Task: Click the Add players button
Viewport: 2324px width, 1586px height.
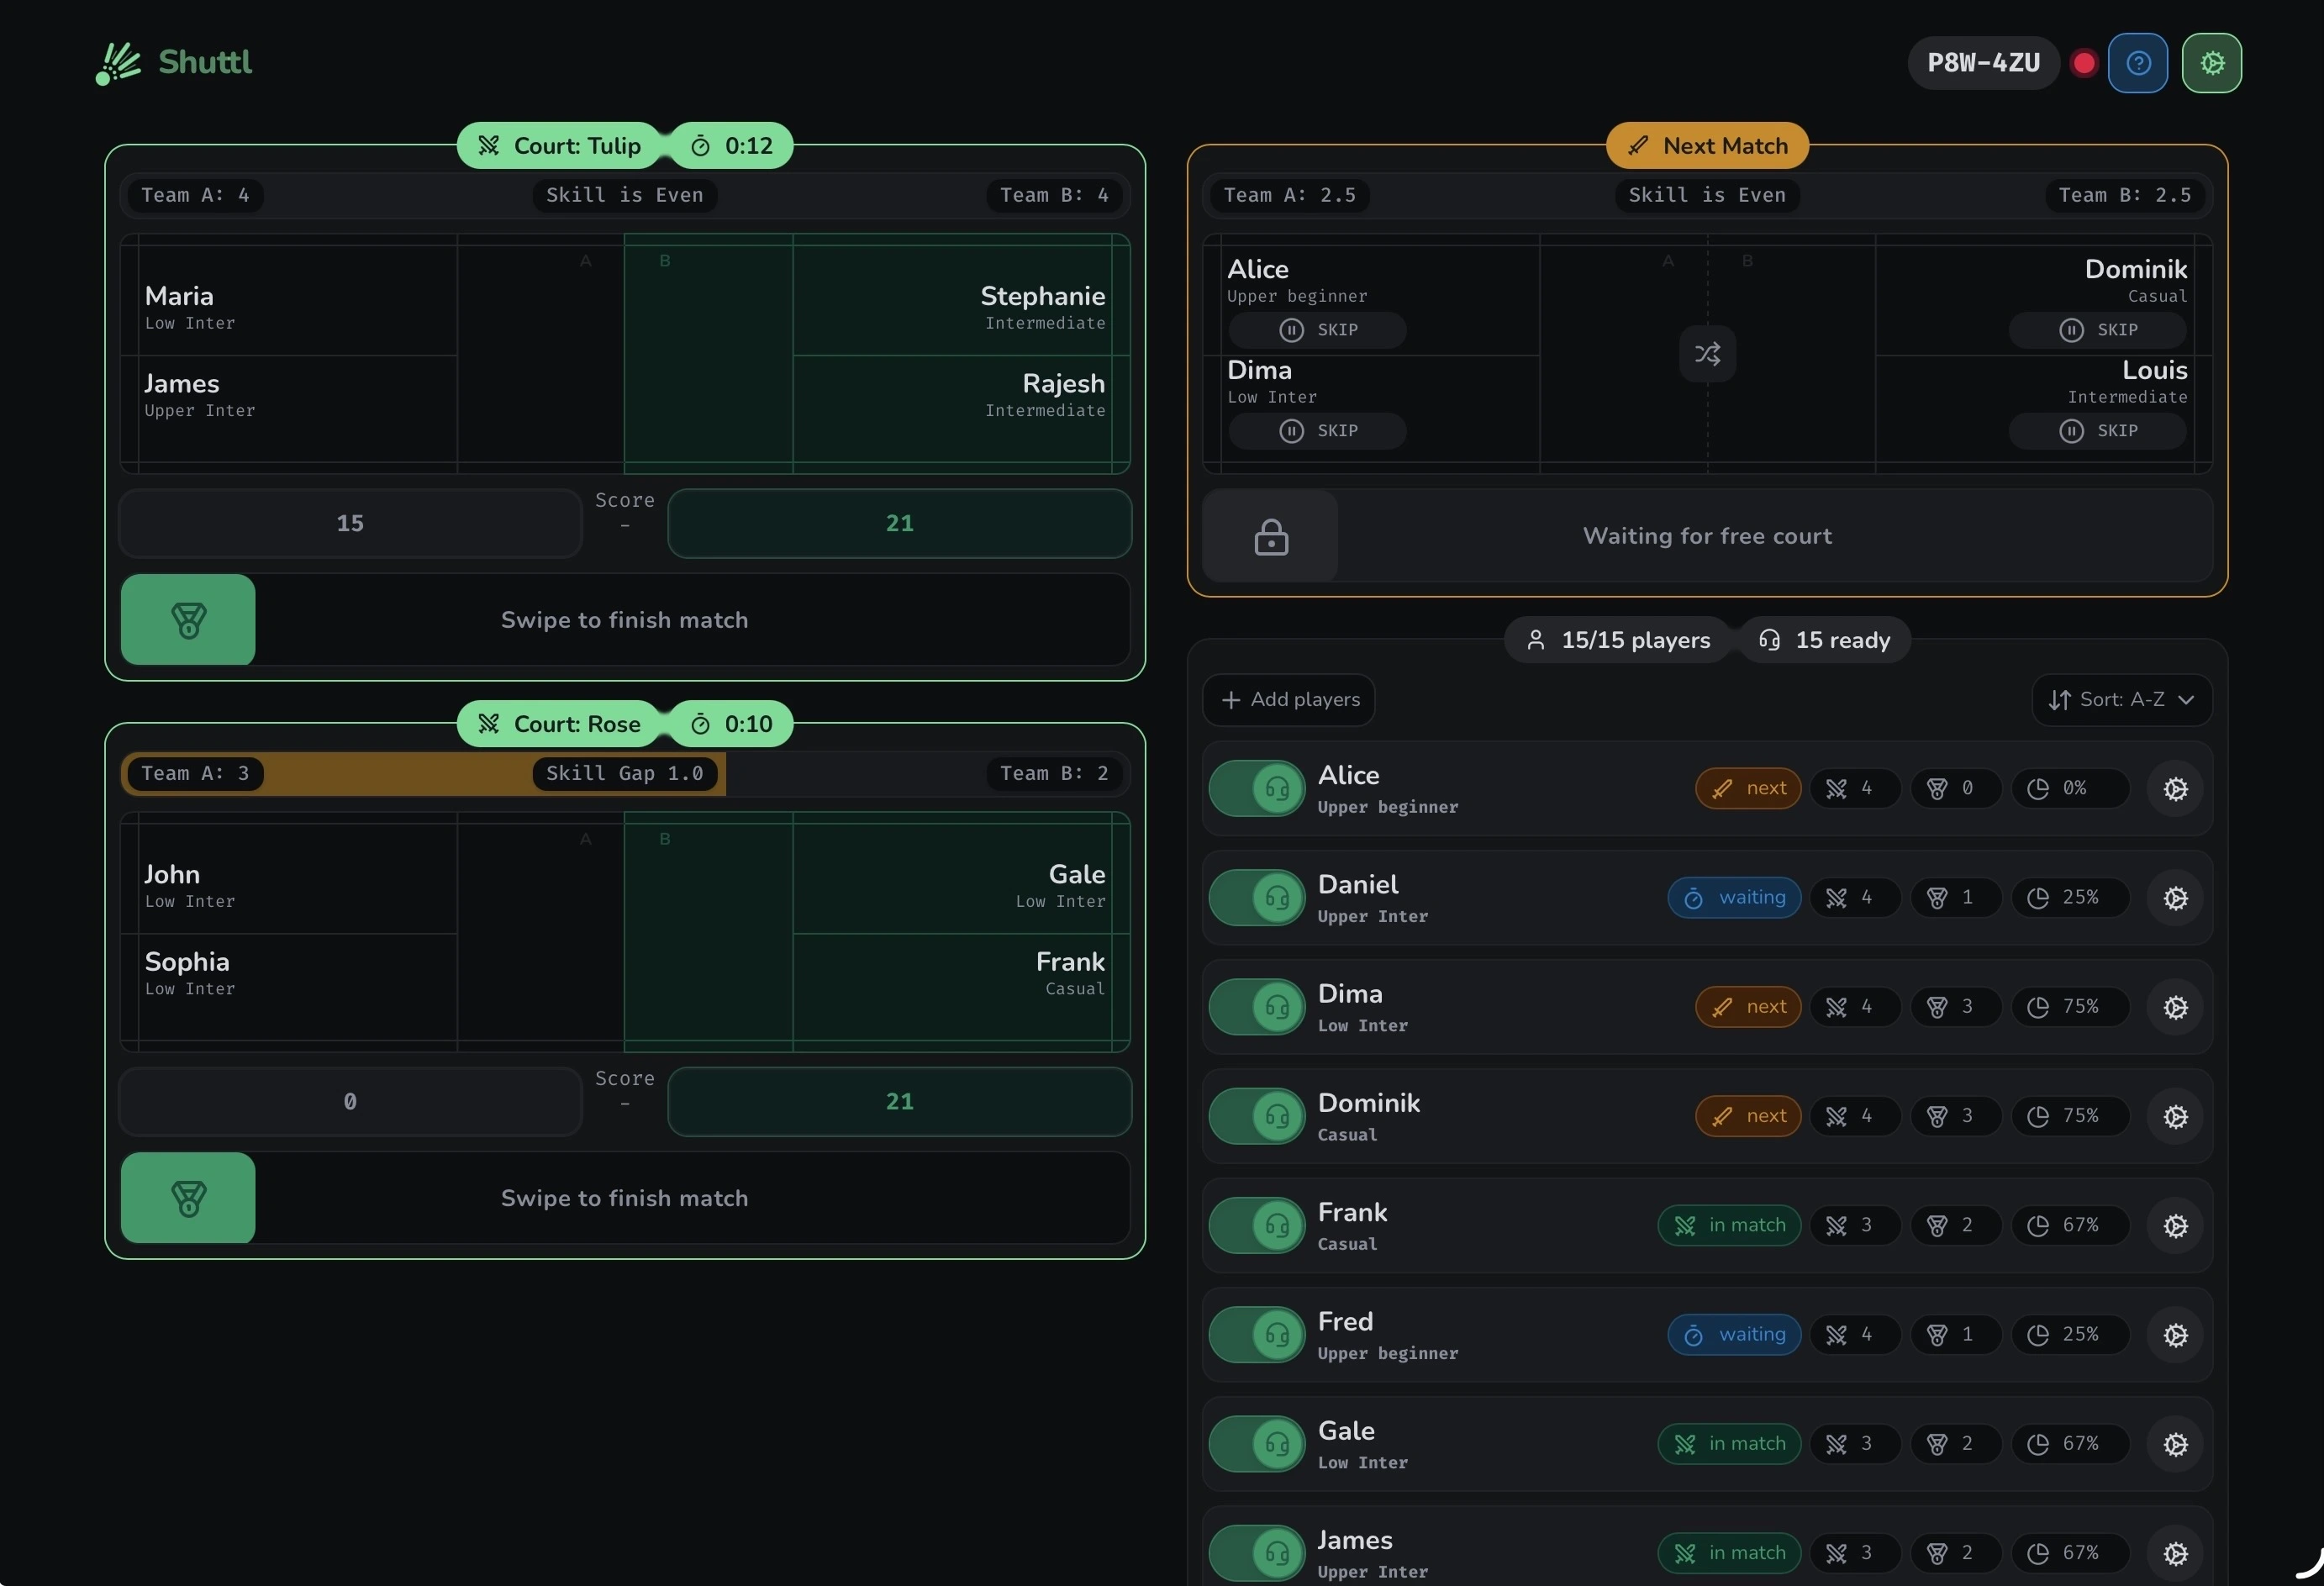Action: click(1289, 700)
